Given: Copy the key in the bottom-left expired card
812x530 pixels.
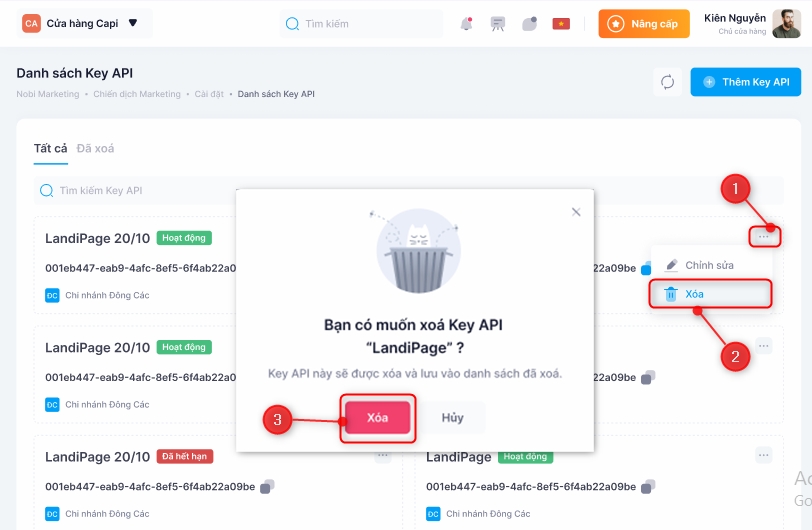Looking at the screenshot, I should tap(267, 487).
